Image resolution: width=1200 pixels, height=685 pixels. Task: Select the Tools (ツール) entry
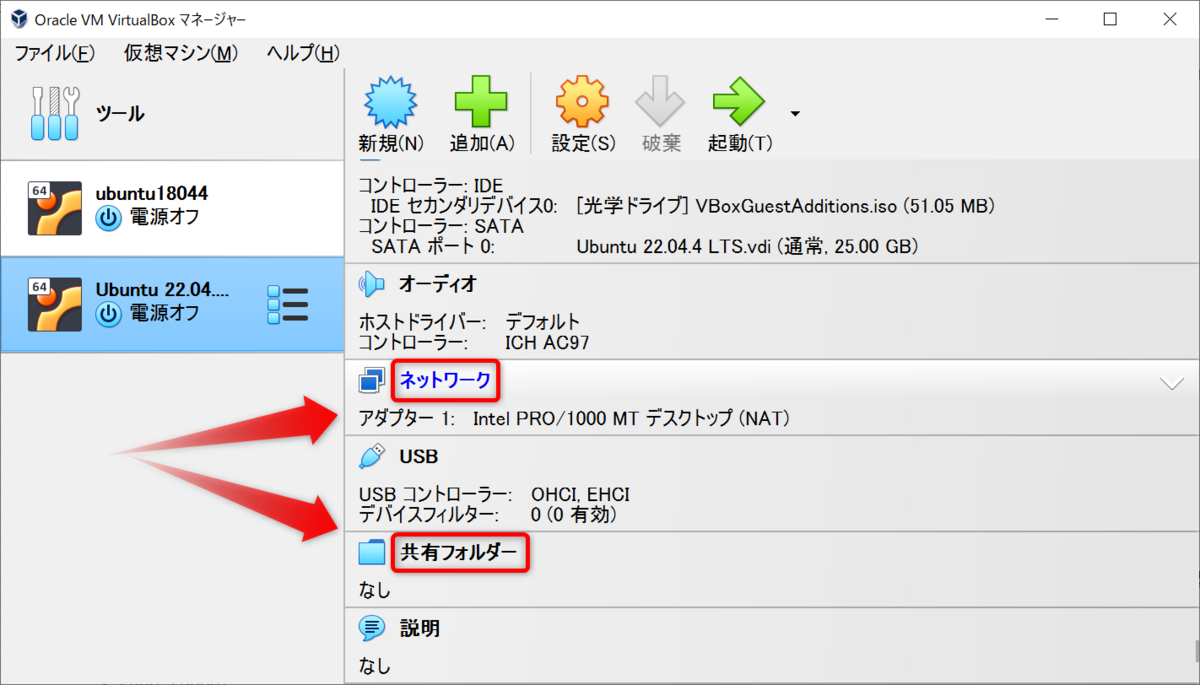tap(172, 114)
